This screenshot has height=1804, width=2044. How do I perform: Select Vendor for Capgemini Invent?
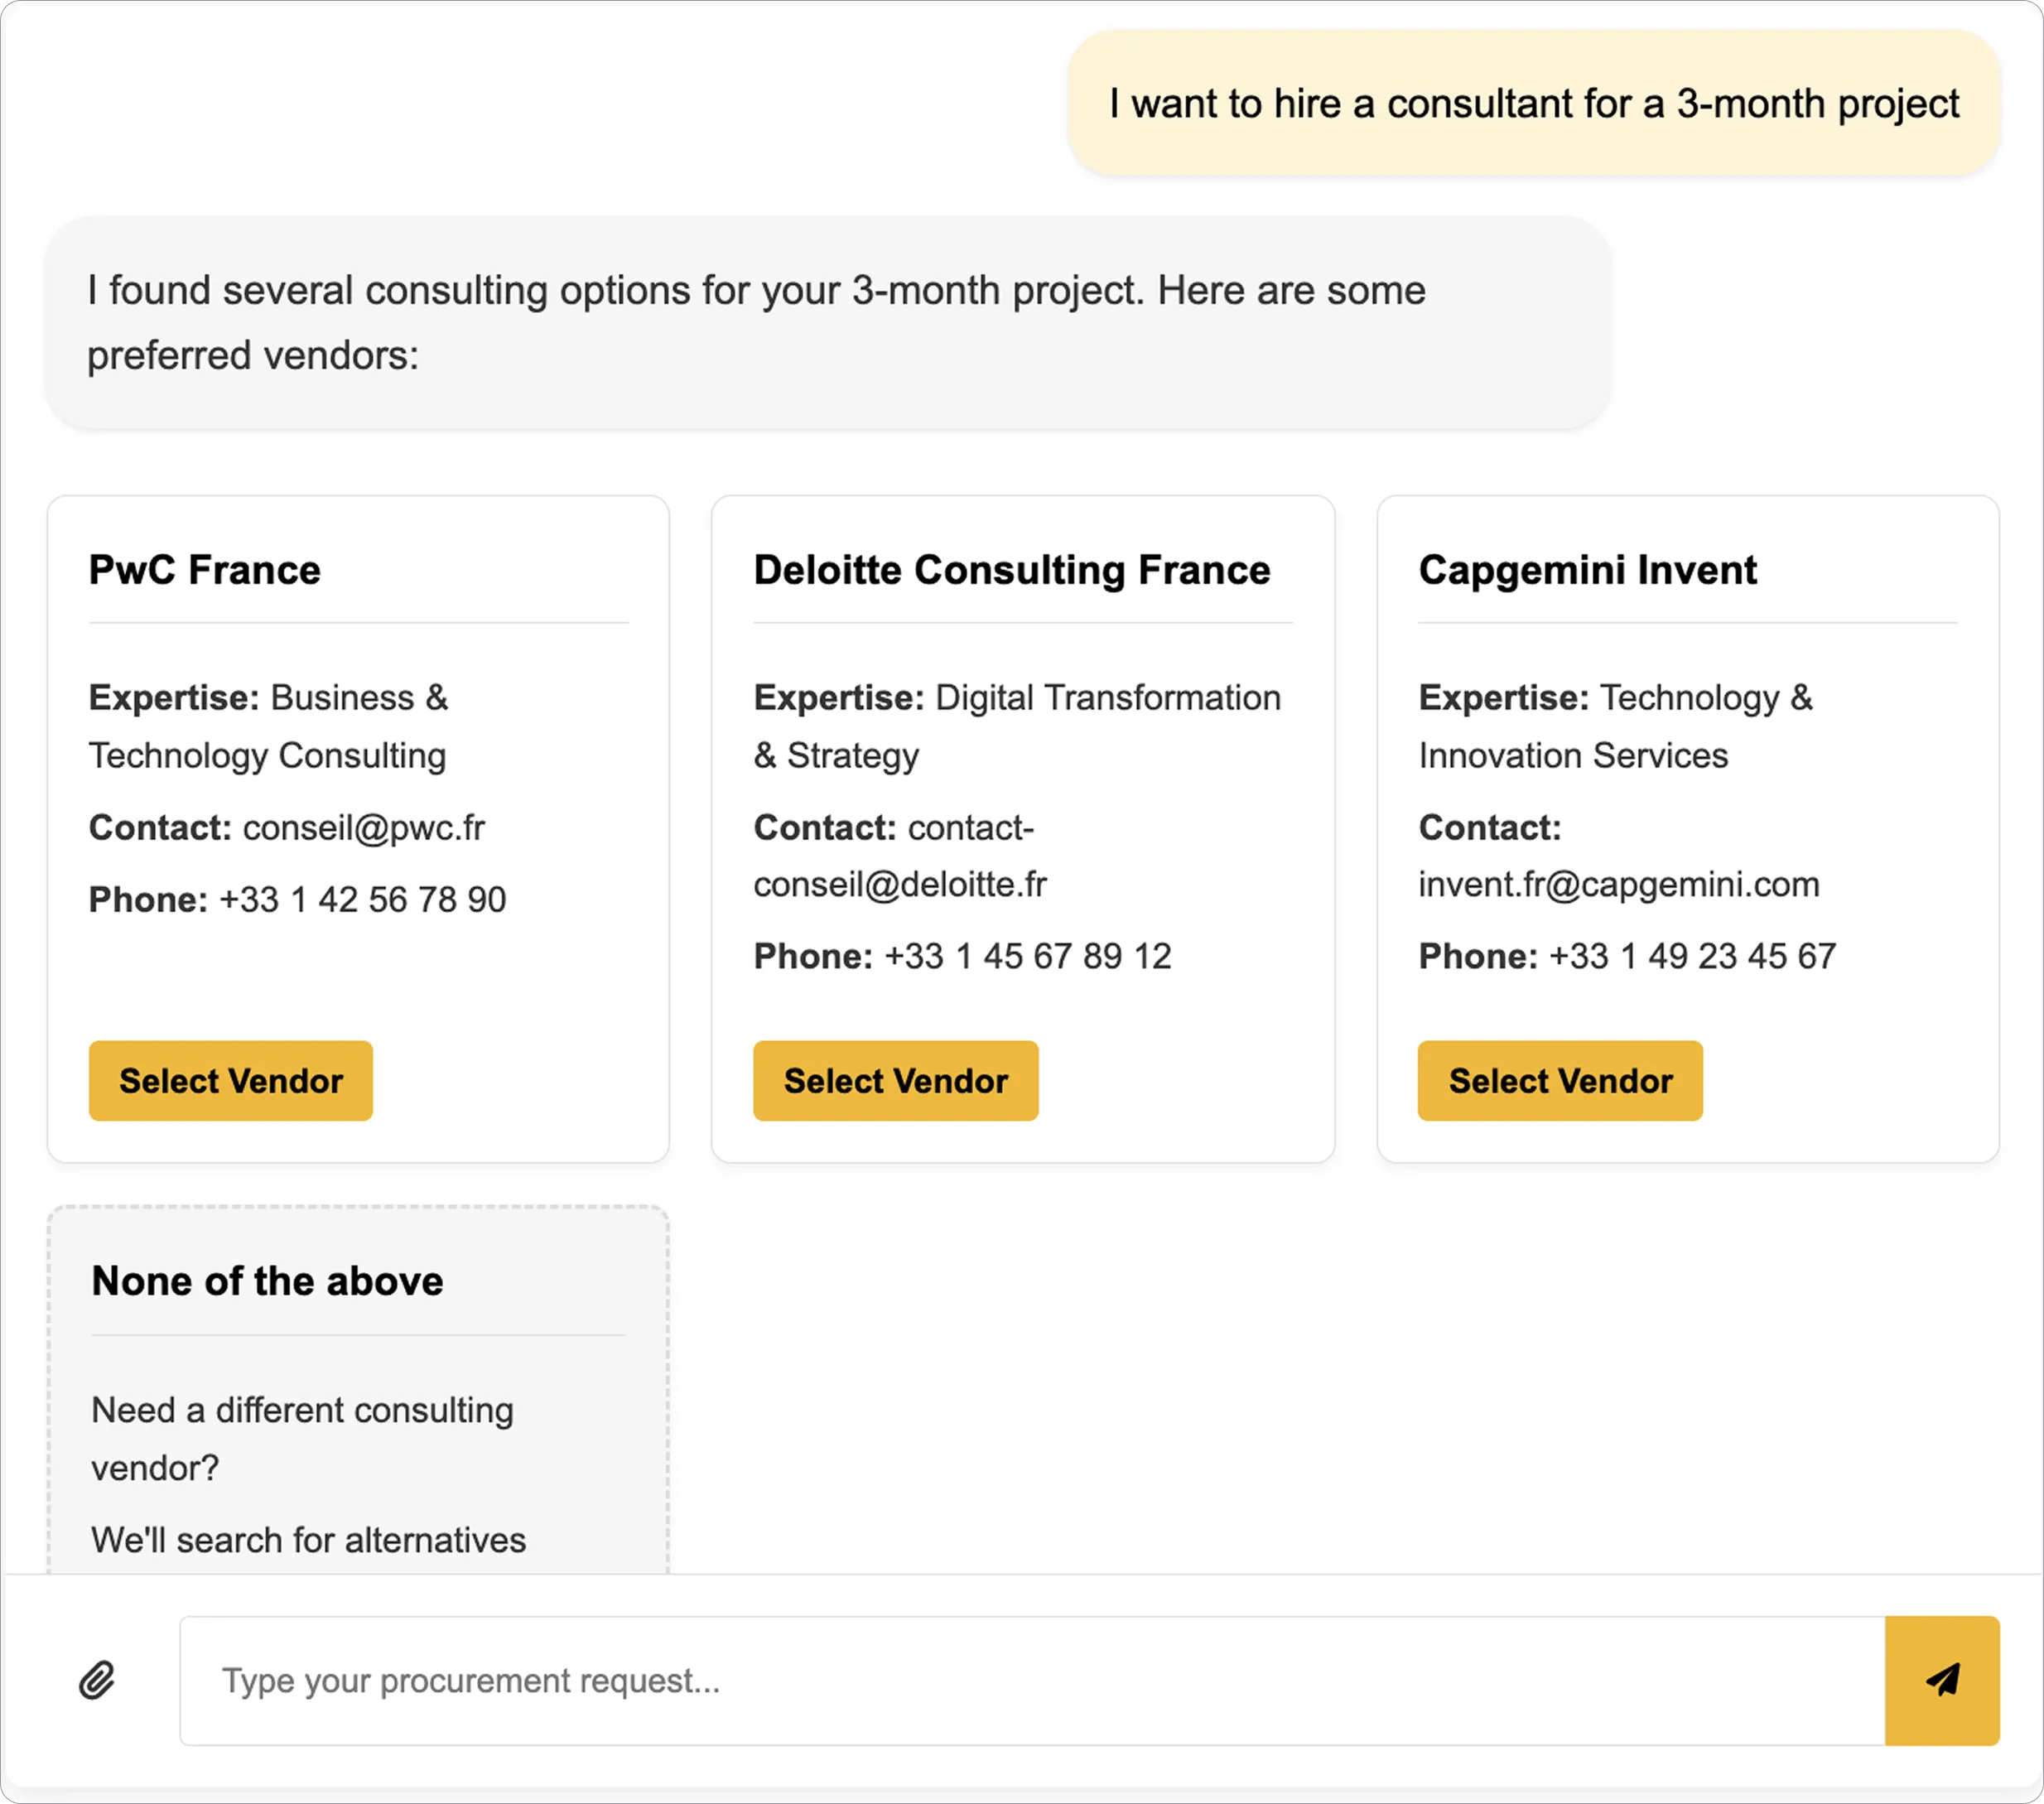tap(1560, 1080)
